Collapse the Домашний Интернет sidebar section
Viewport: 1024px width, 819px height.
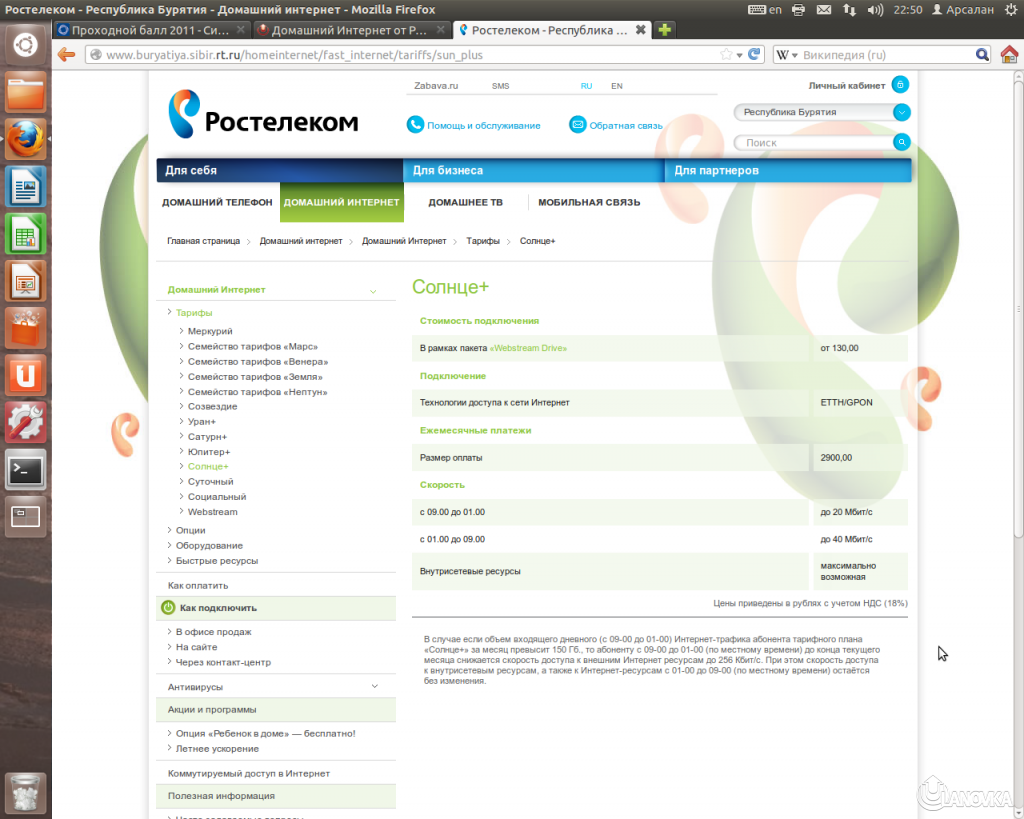(x=373, y=291)
